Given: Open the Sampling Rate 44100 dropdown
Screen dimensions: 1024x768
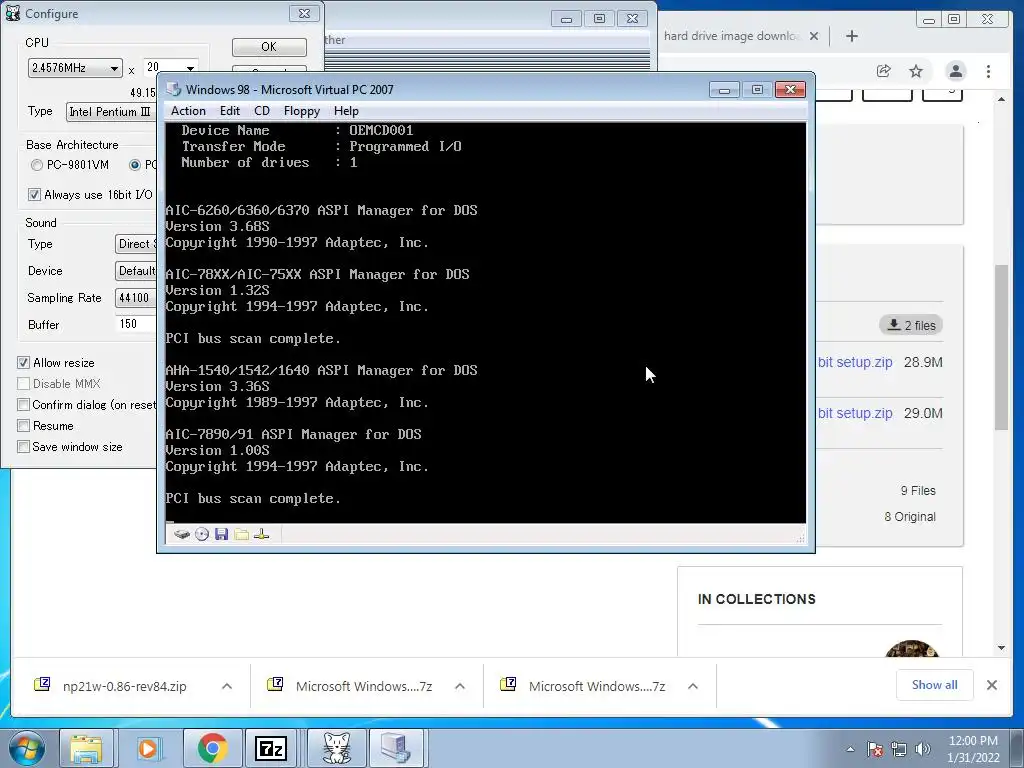Looking at the screenshot, I should pos(136,298).
